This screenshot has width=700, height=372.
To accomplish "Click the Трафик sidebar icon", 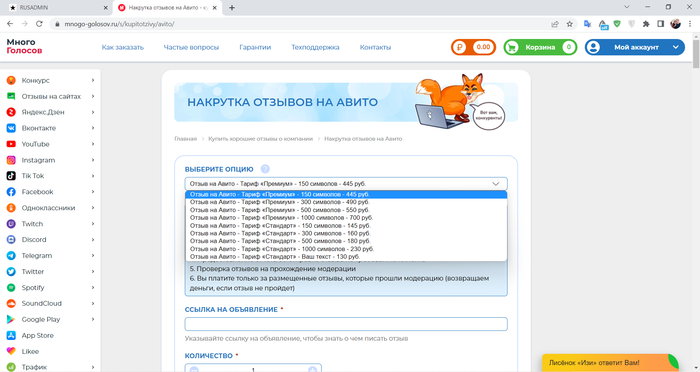I will tap(11, 367).
